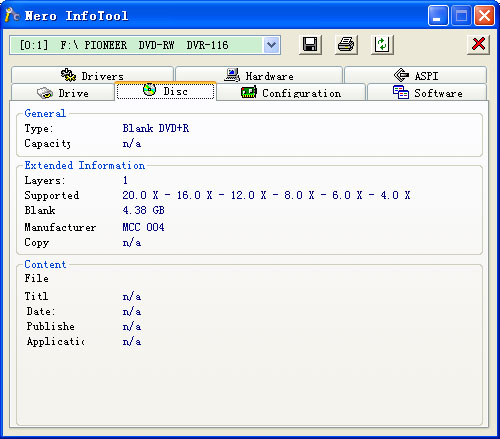Click the 'File' label in Content
Image resolution: width=500 pixels, height=439 pixels.
coord(36,278)
